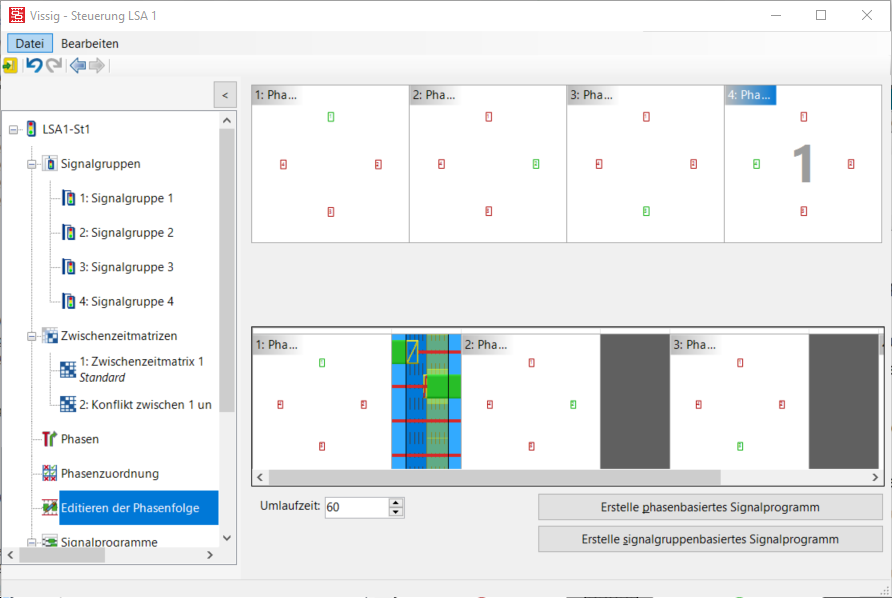Hide the tree panel with the < button

(x=225, y=95)
